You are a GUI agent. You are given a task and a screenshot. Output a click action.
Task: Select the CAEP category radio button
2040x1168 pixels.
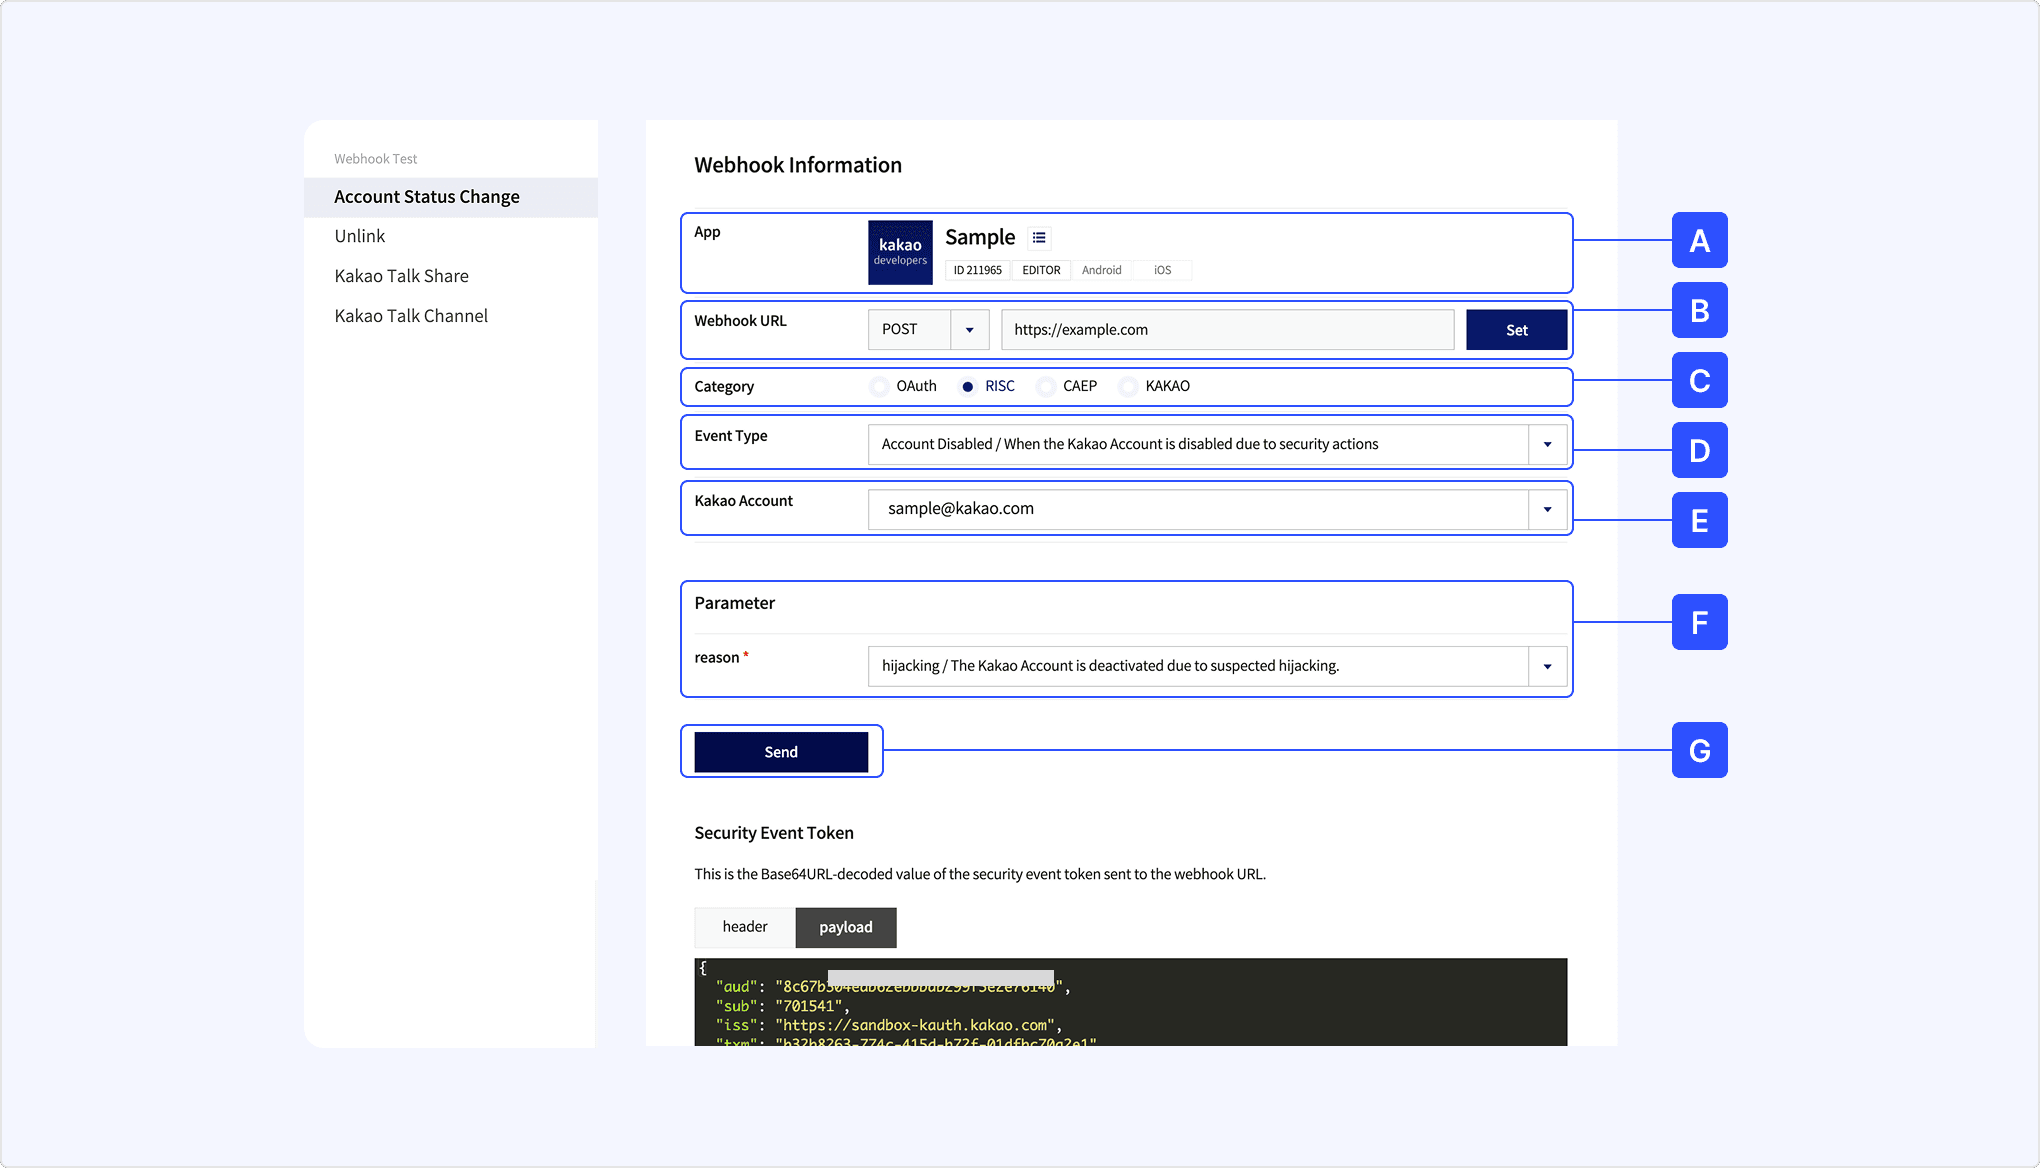(x=1046, y=386)
